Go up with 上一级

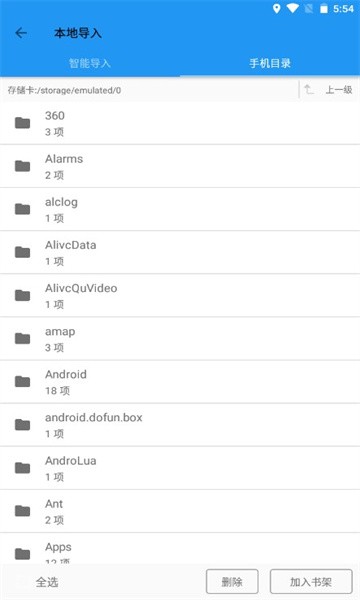[x=339, y=90]
